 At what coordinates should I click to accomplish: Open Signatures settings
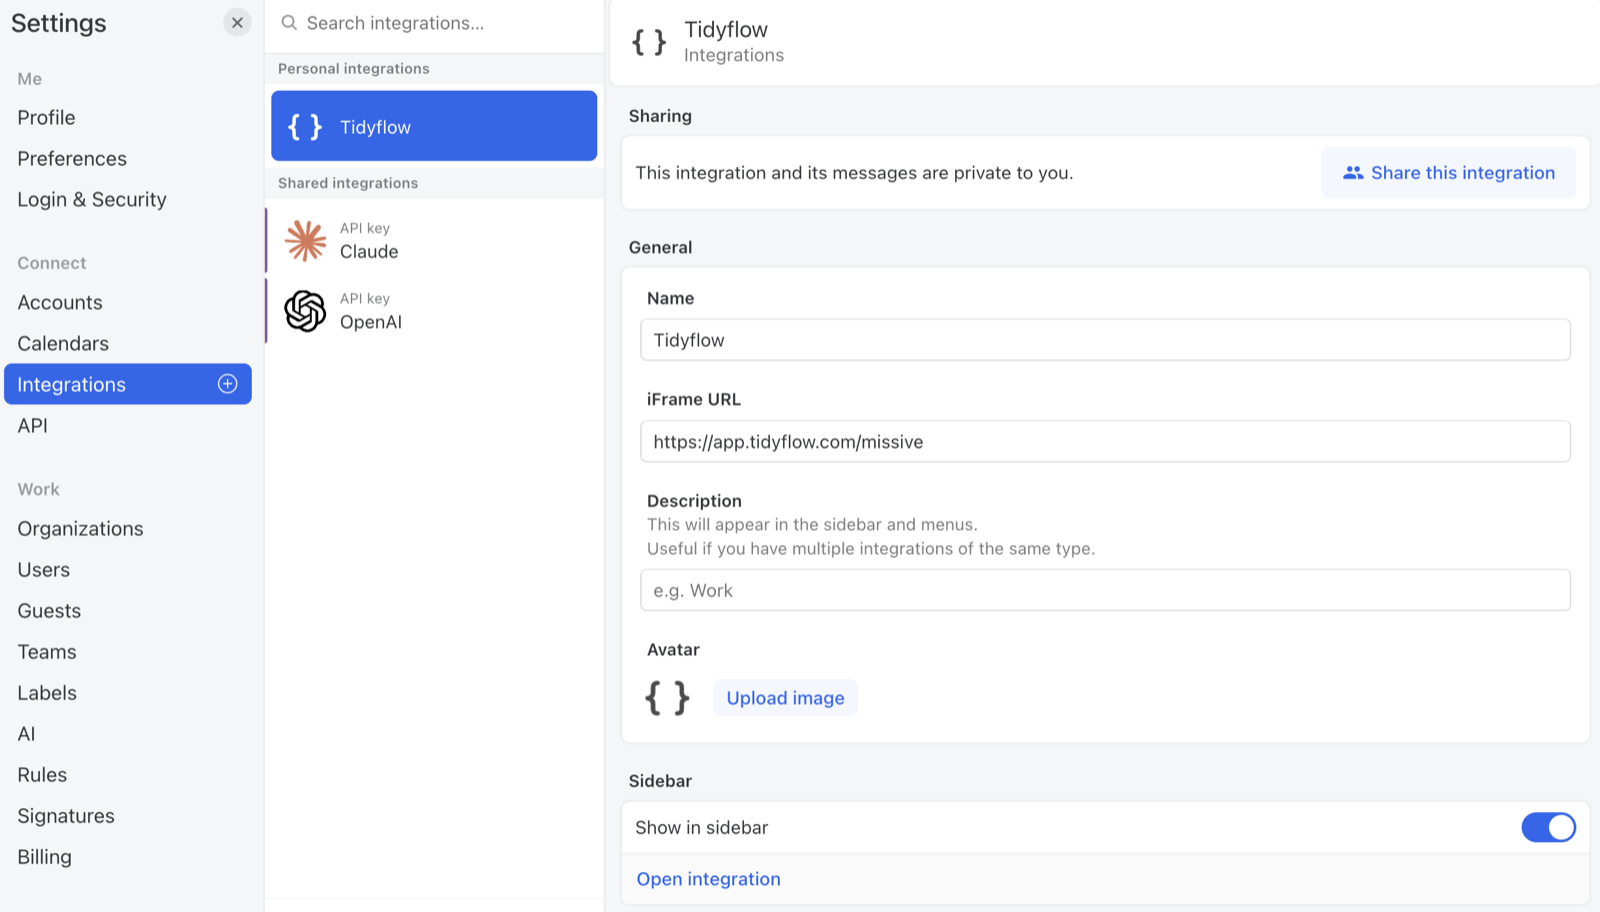point(66,816)
